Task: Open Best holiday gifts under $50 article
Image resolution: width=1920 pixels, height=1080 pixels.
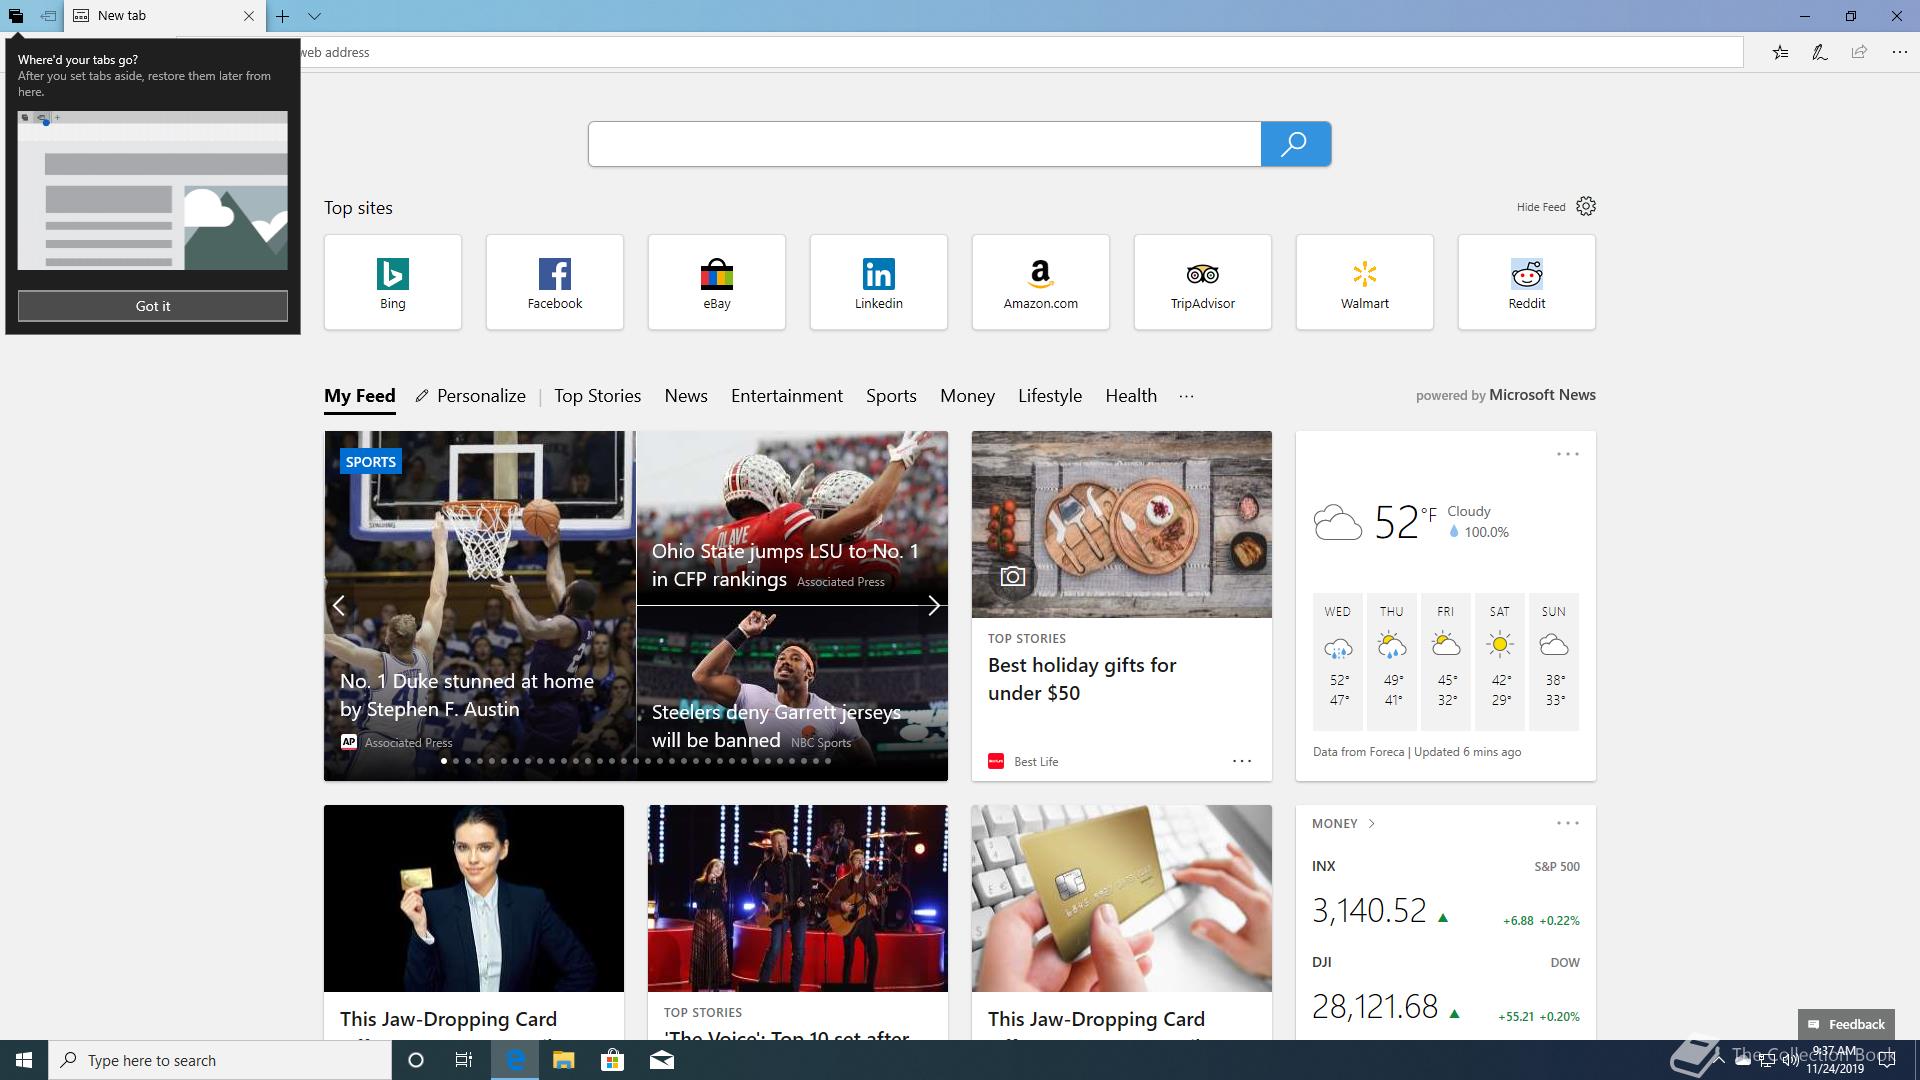Action: coord(1082,679)
